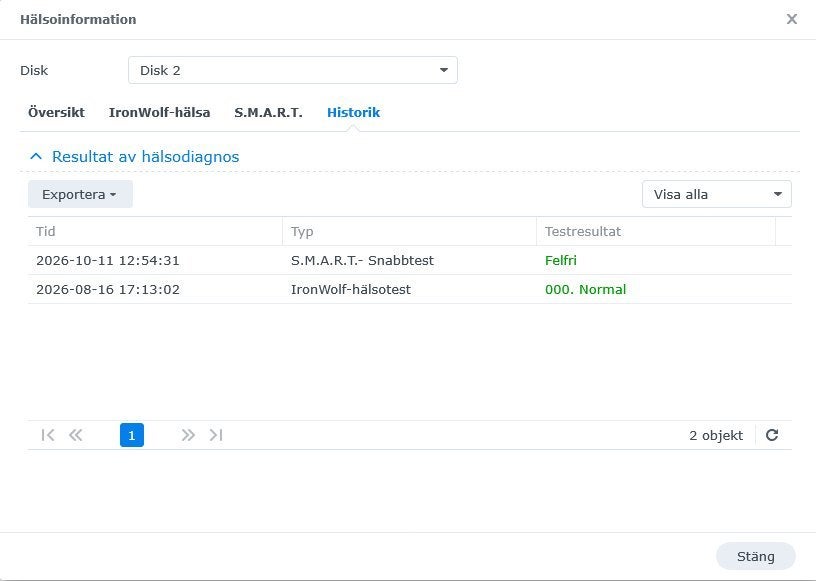Viewport: 816px width, 581px height.
Task: Switch to the Översikt tab
Action: 56,112
